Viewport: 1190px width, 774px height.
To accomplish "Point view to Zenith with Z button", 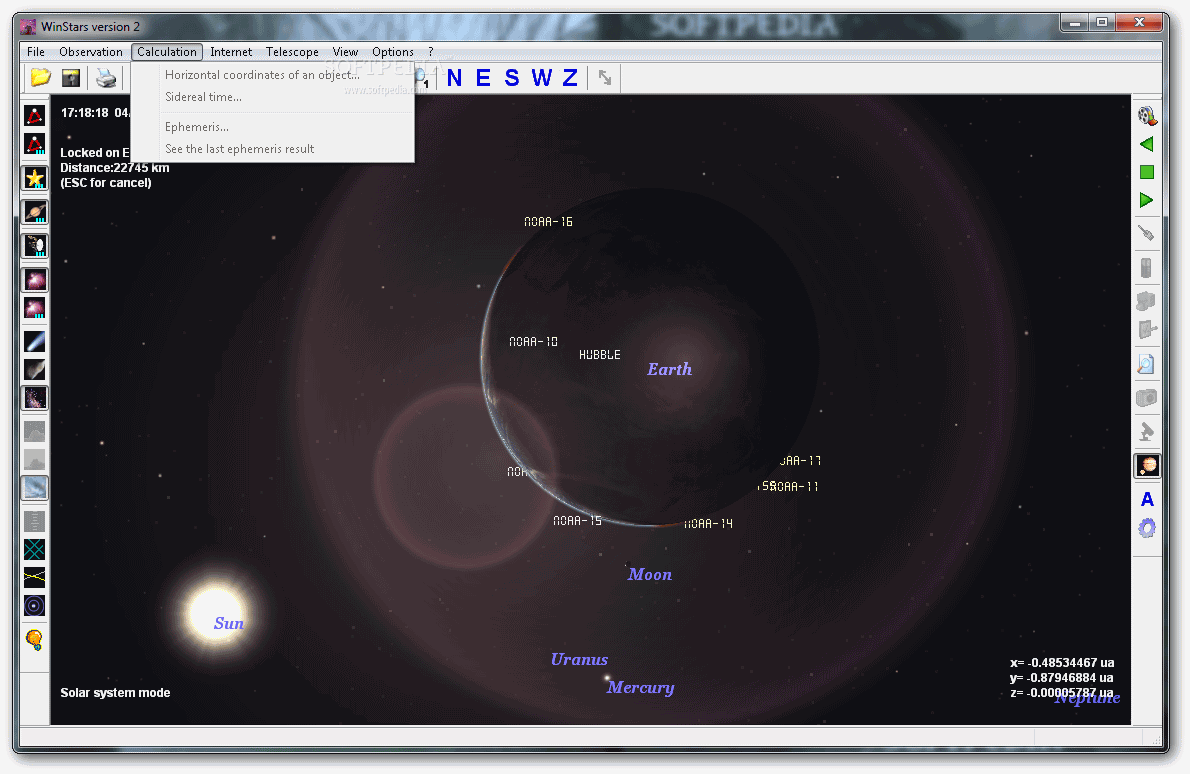I will coord(570,77).
